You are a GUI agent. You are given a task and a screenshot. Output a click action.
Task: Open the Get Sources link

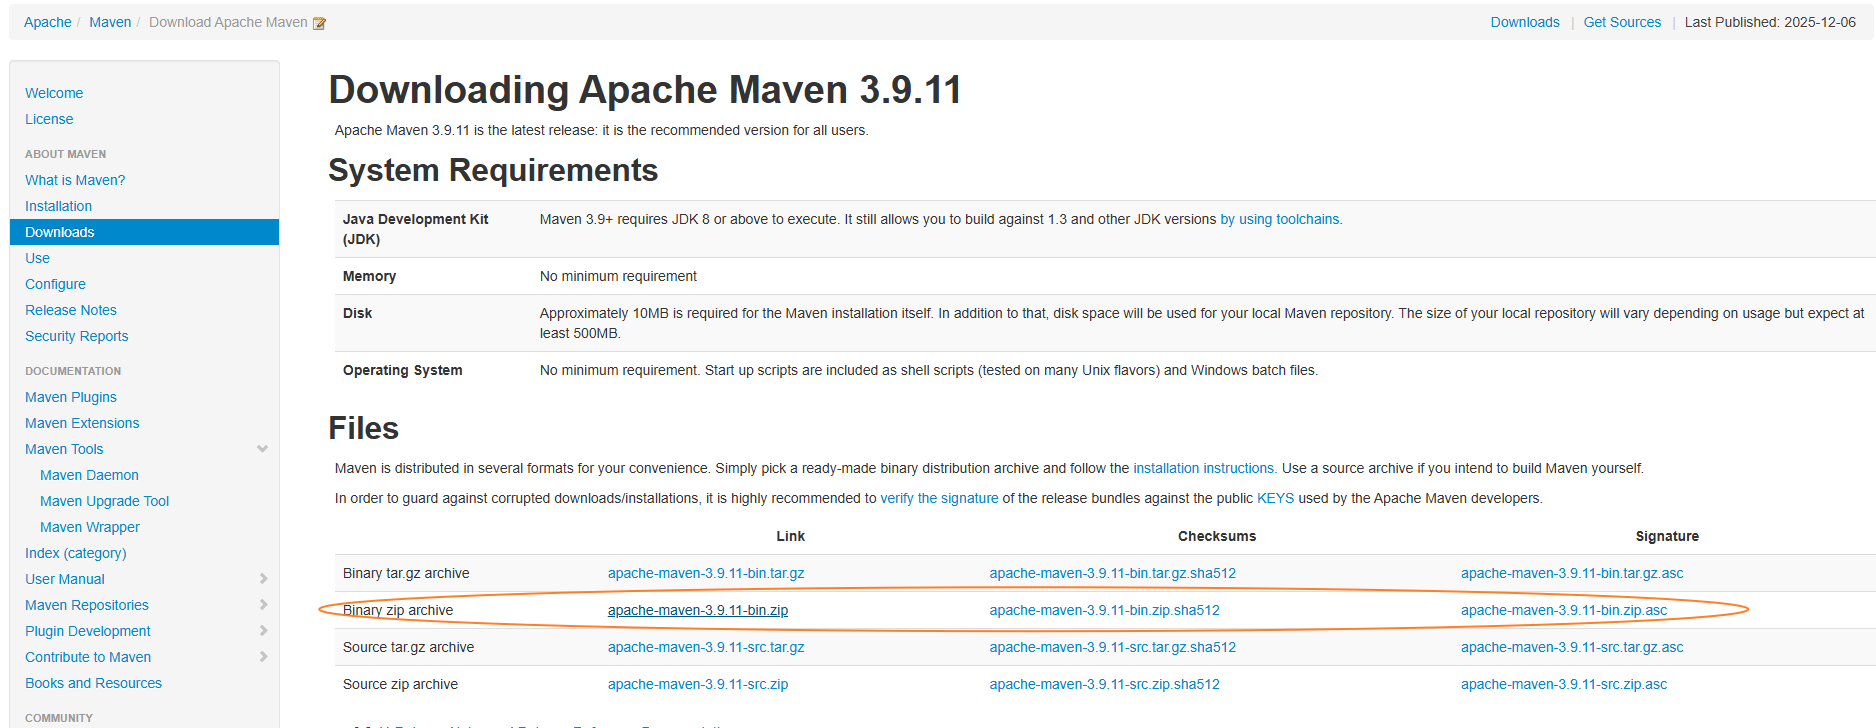click(1622, 22)
